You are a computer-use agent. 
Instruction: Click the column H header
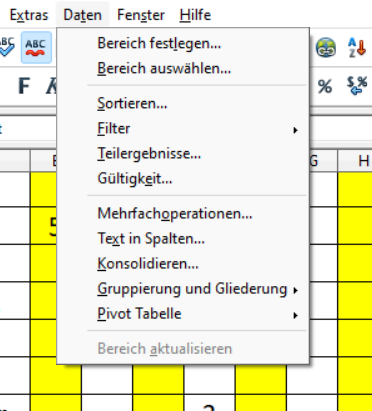point(355,161)
